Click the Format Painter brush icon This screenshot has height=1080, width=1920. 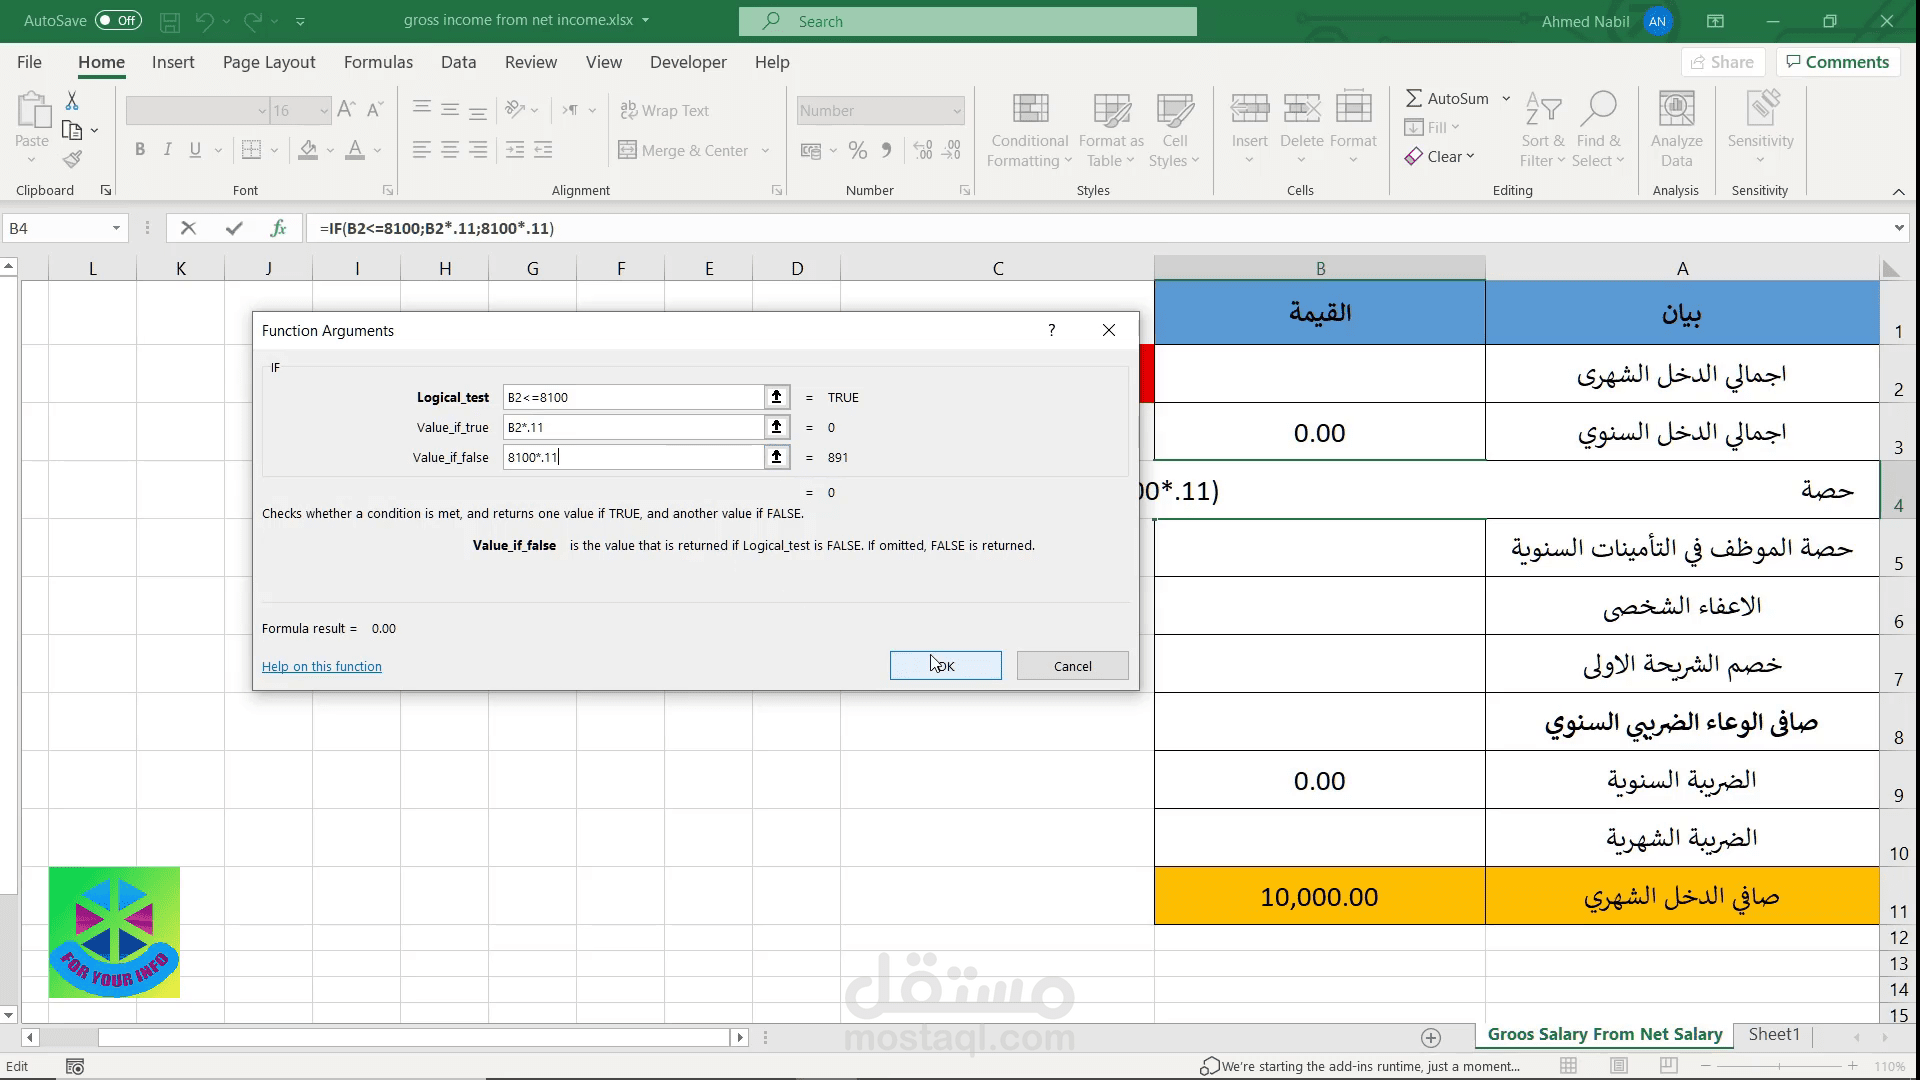click(x=72, y=159)
